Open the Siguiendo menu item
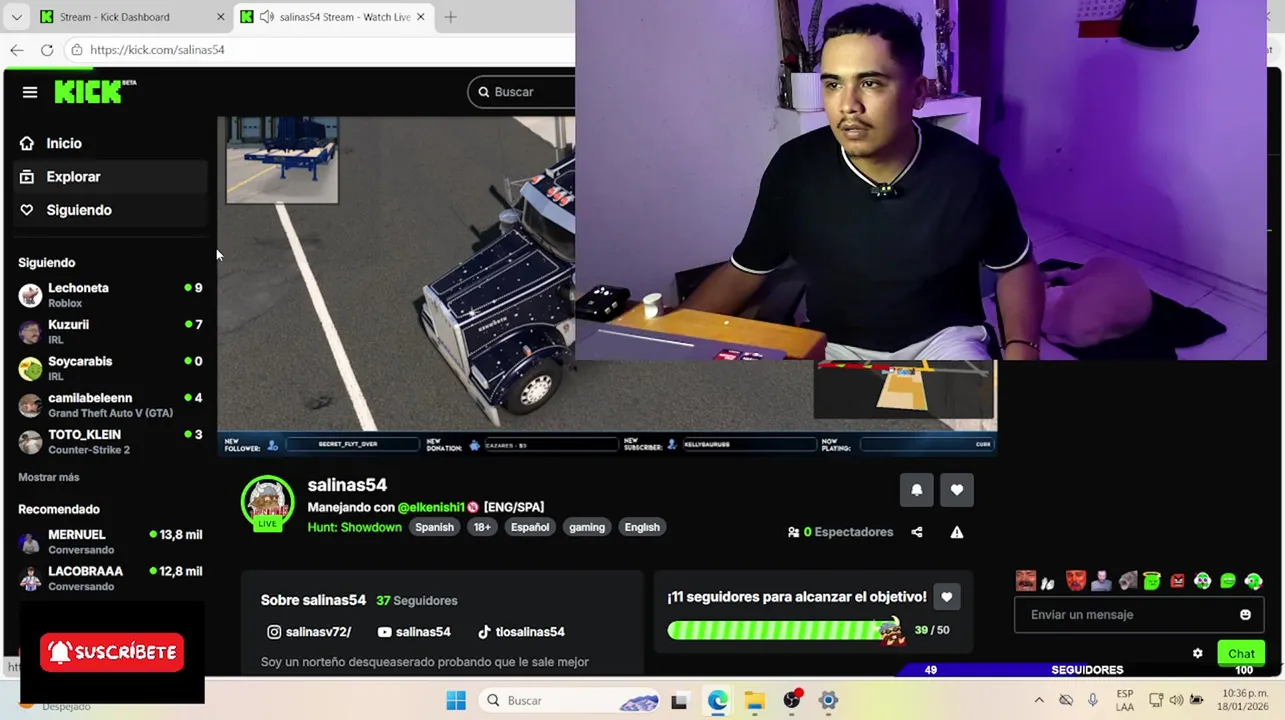Viewport: 1285px width, 720px height. tap(110, 210)
